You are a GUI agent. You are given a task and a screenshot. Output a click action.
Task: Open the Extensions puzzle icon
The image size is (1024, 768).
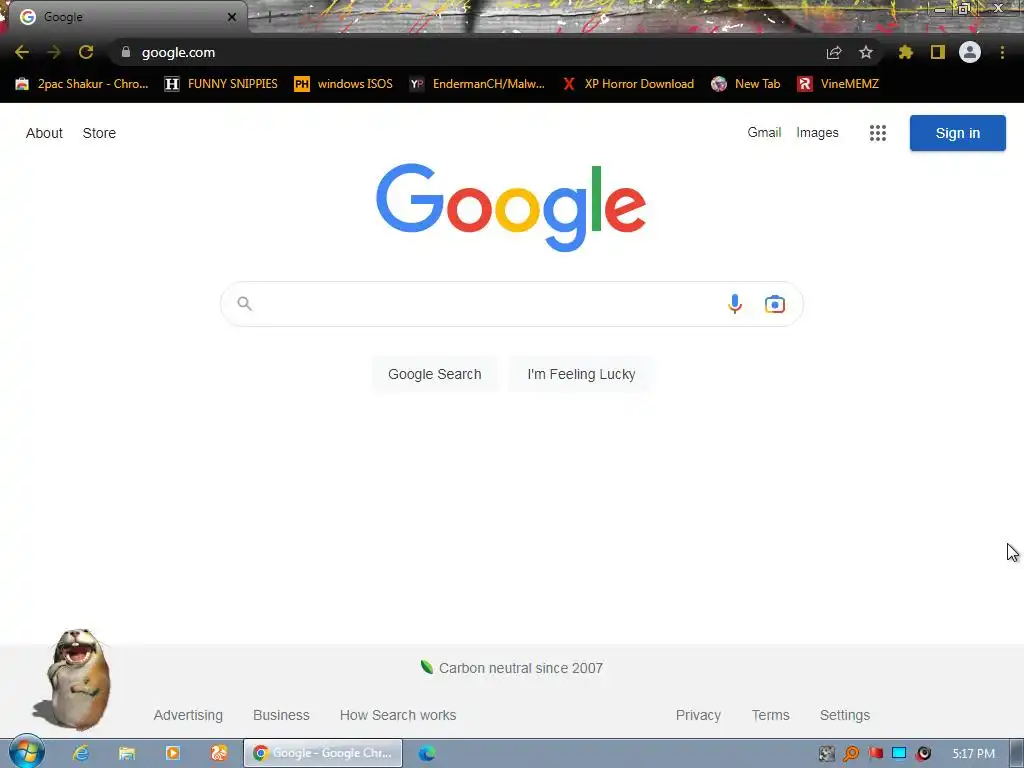click(x=906, y=52)
